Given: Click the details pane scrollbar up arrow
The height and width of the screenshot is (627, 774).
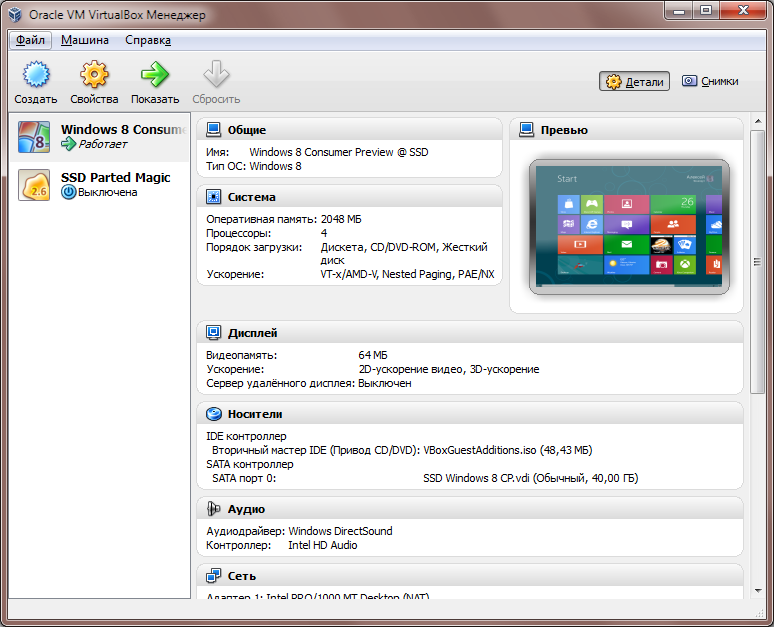Looking at the screenshot, I should click(x=758, y=121).
